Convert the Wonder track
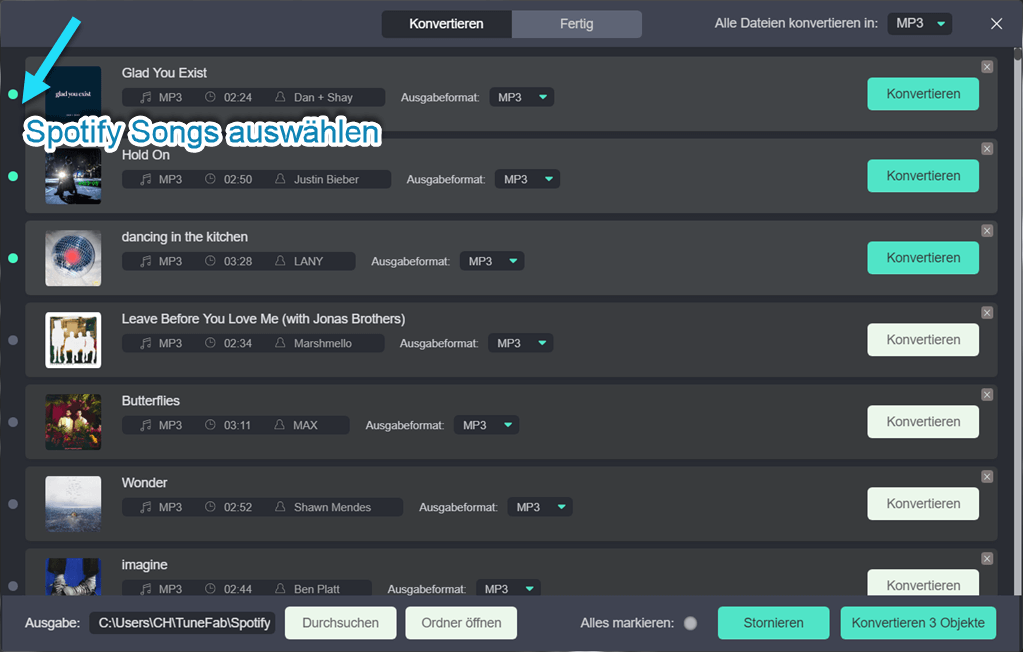Viewport: 1024px width, 652px height. (x=923, y=504)
